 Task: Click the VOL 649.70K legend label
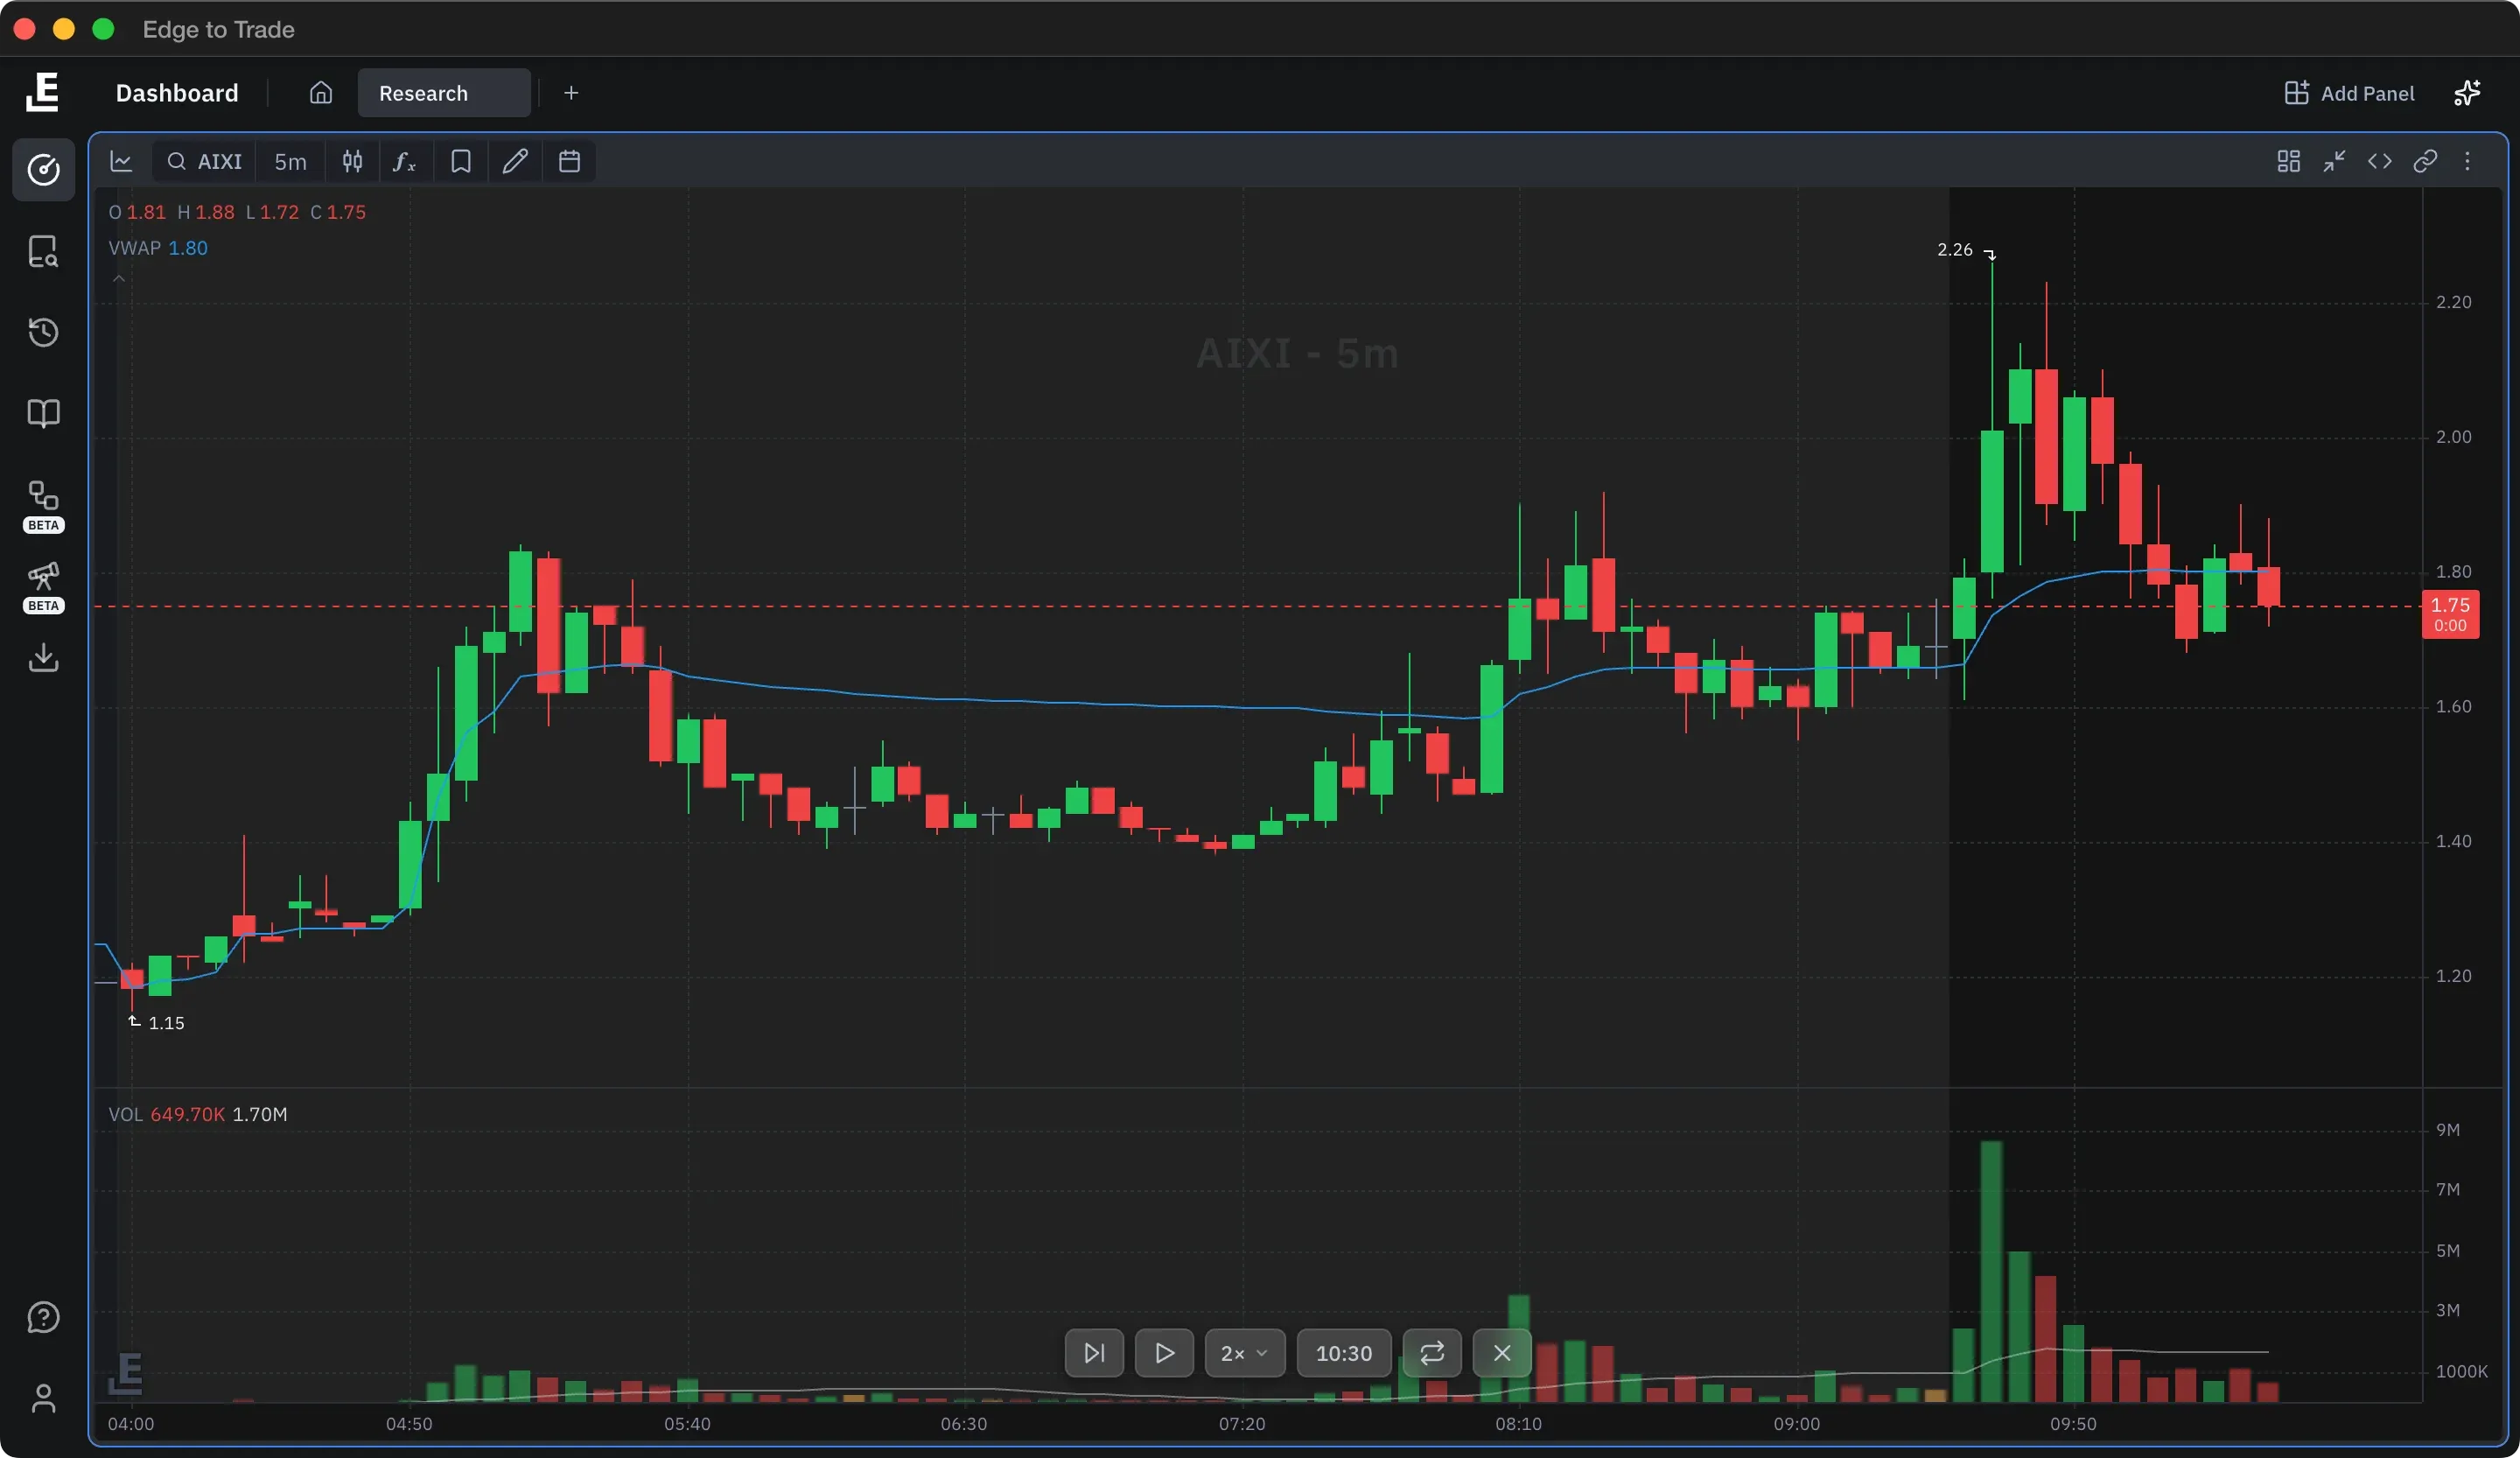click(167, 1114)
